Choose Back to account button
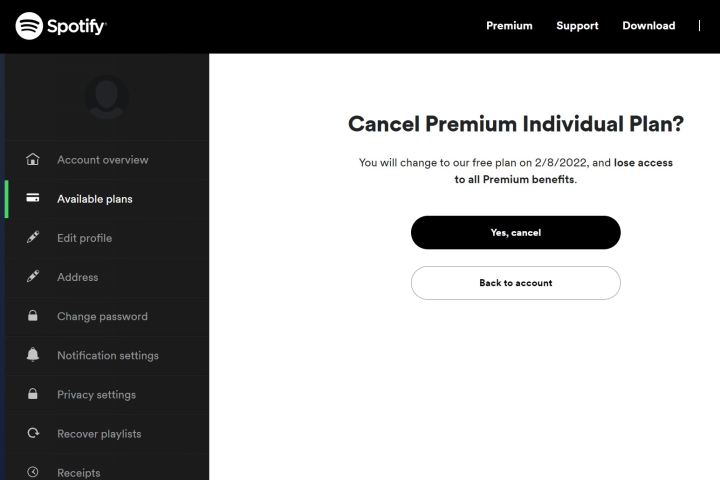The height and width of the screenshot is (480, 720). [516, 283]
